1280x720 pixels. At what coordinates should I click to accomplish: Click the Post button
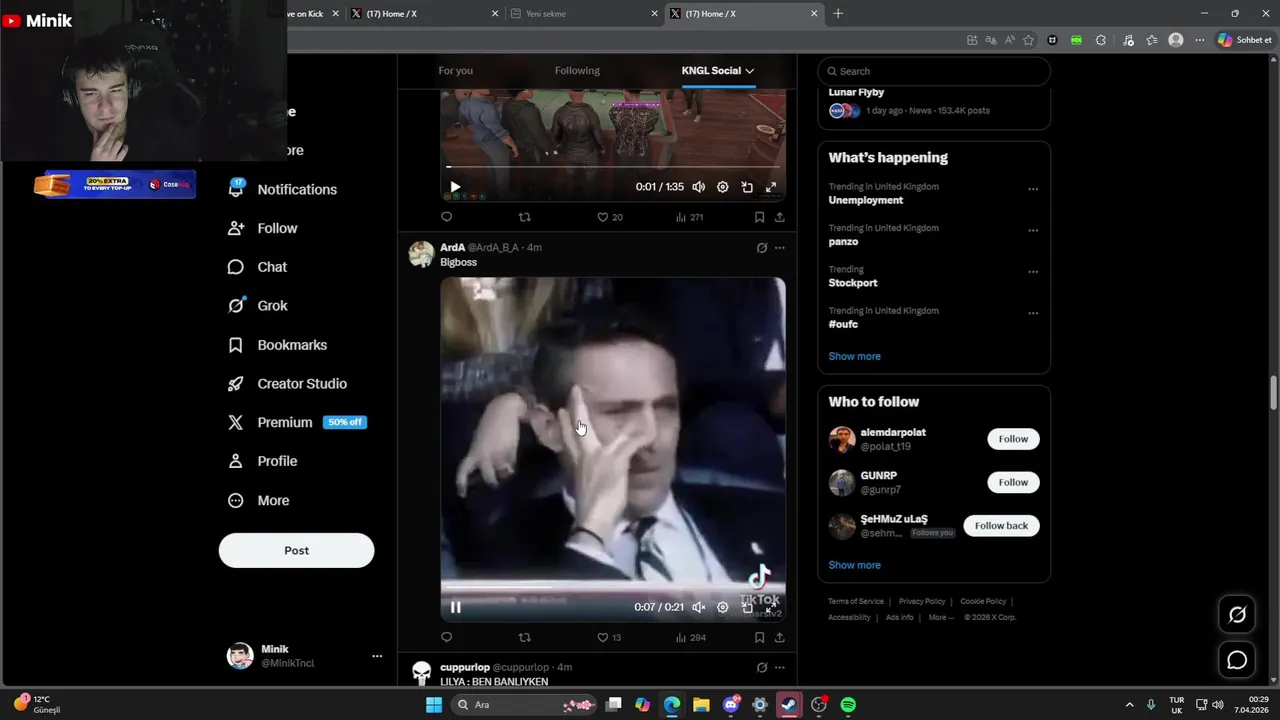[296, 550]
